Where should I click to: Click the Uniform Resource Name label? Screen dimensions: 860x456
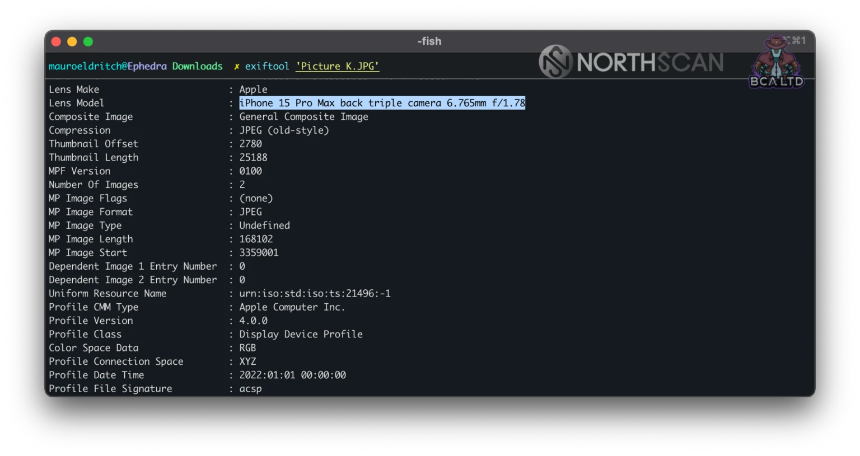coord(108,294)
